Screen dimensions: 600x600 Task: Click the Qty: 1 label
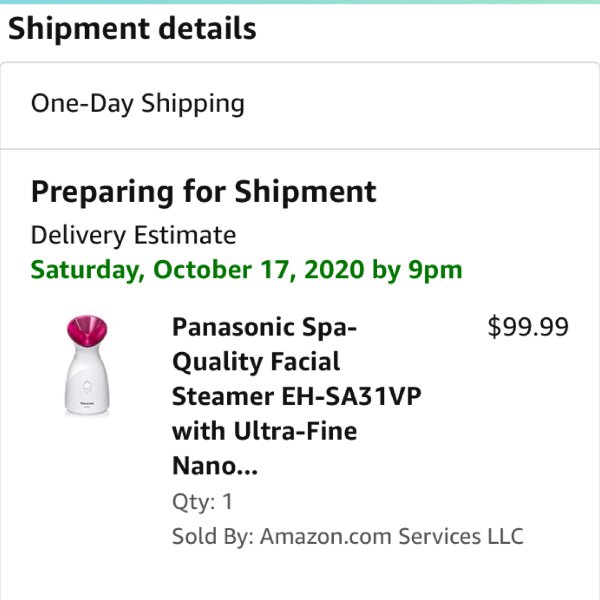[202, 501]
